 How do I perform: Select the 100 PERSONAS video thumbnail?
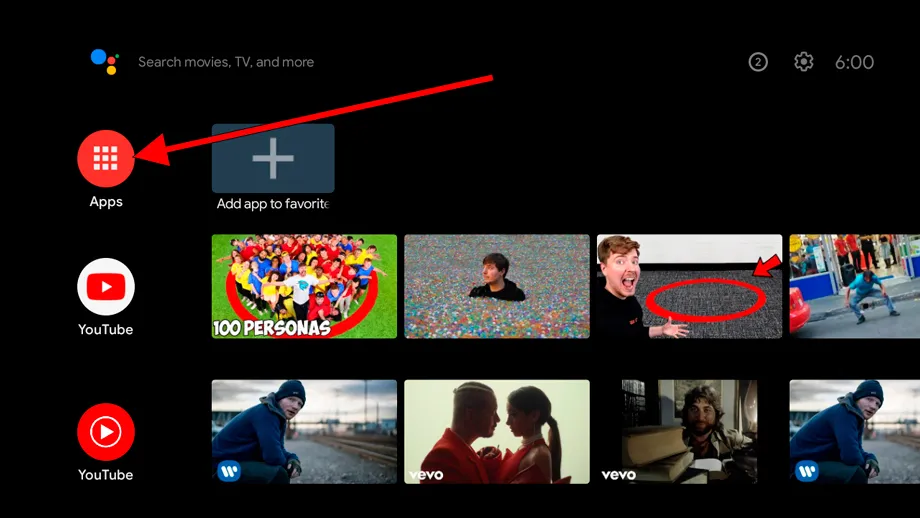click(x=304, y=286)
